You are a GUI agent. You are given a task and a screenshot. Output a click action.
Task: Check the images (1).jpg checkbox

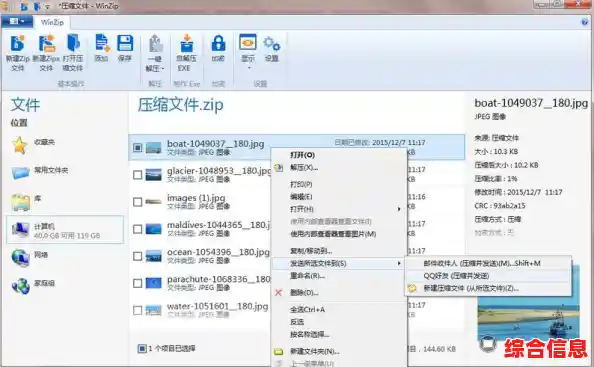(138, 202)
